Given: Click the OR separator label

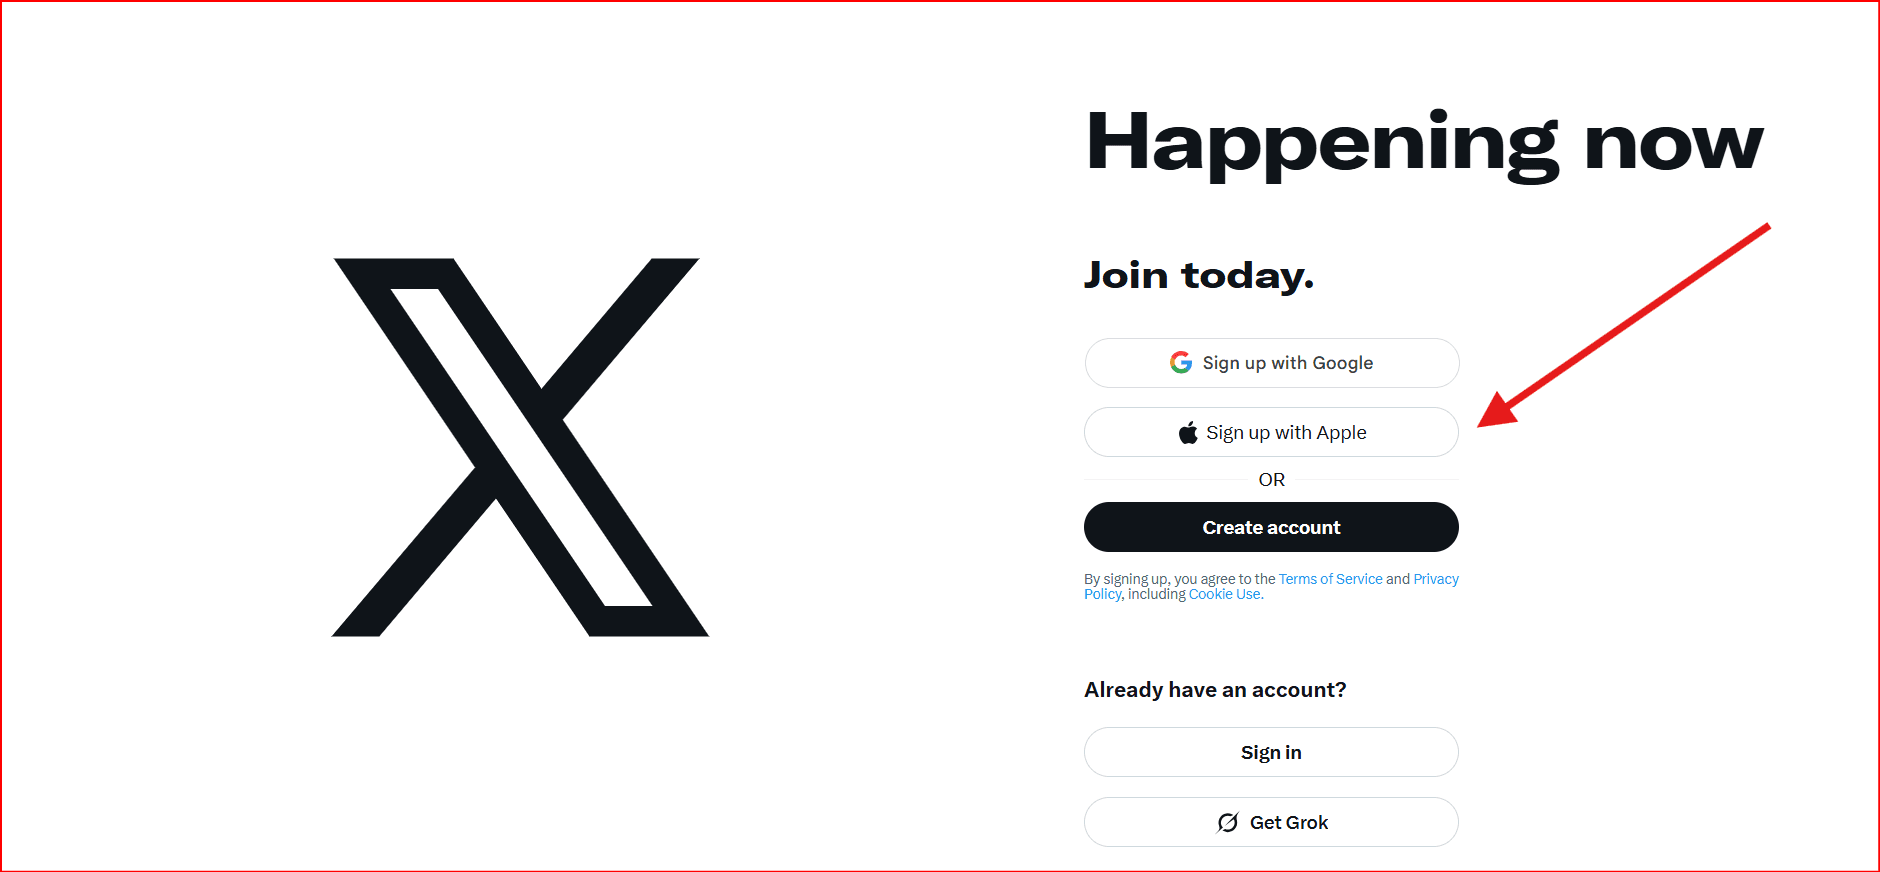Looking at the screenshot, I should (x=1272, y=480).
